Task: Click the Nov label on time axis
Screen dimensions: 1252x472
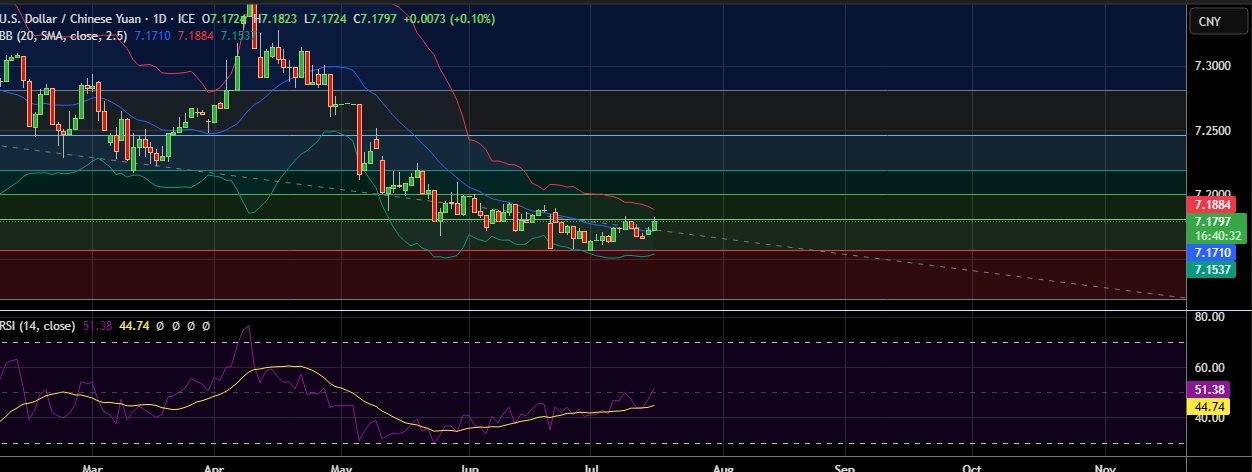Action: click(1105, 467)
